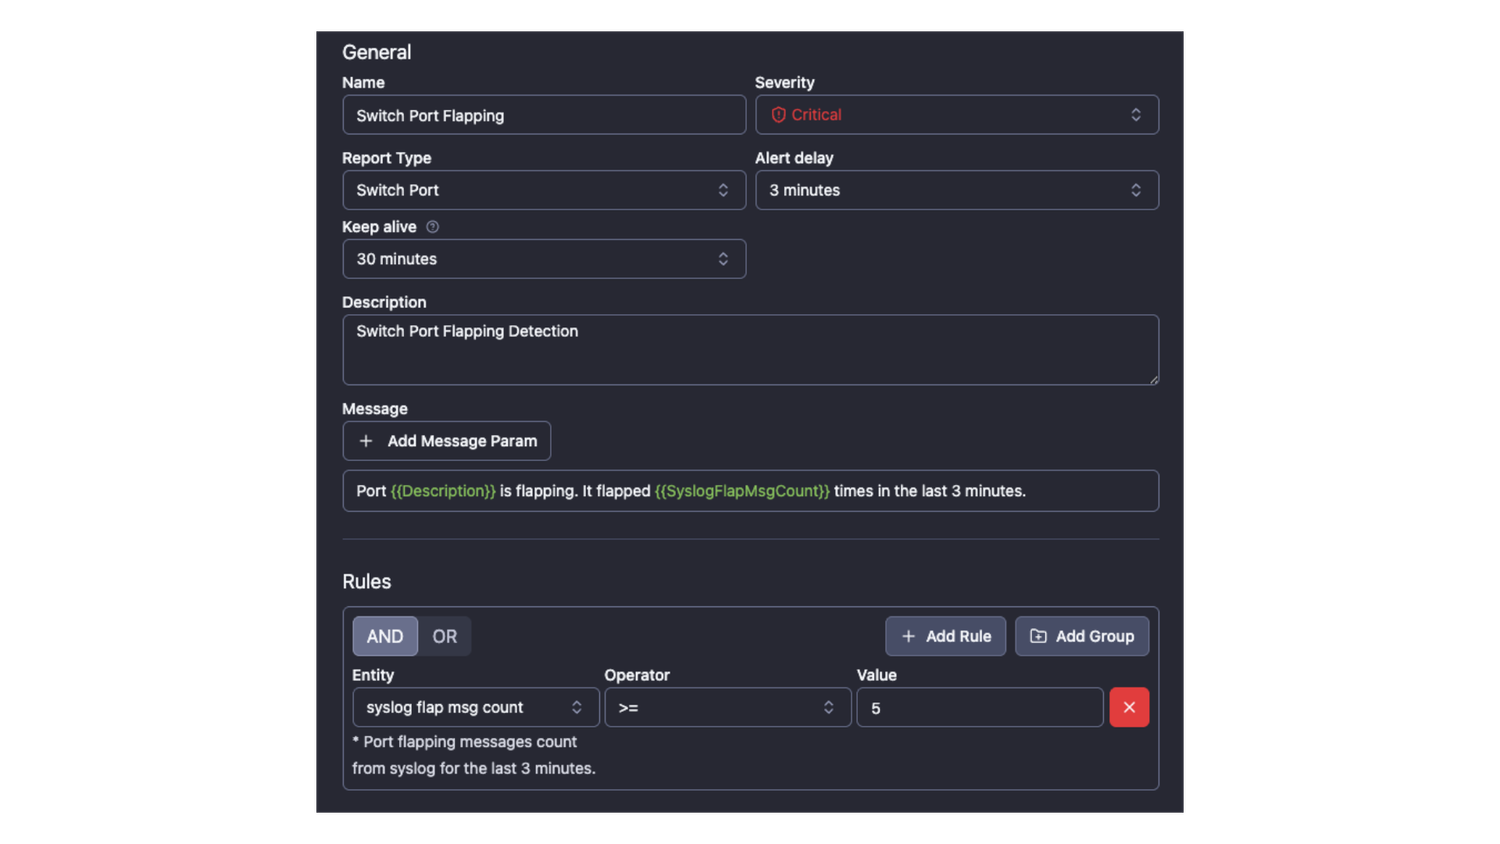This screenshot has height=844, width=1500.
Task: Click the Value field containing 5
Action: pyautogui.click(x=980, y=707)
